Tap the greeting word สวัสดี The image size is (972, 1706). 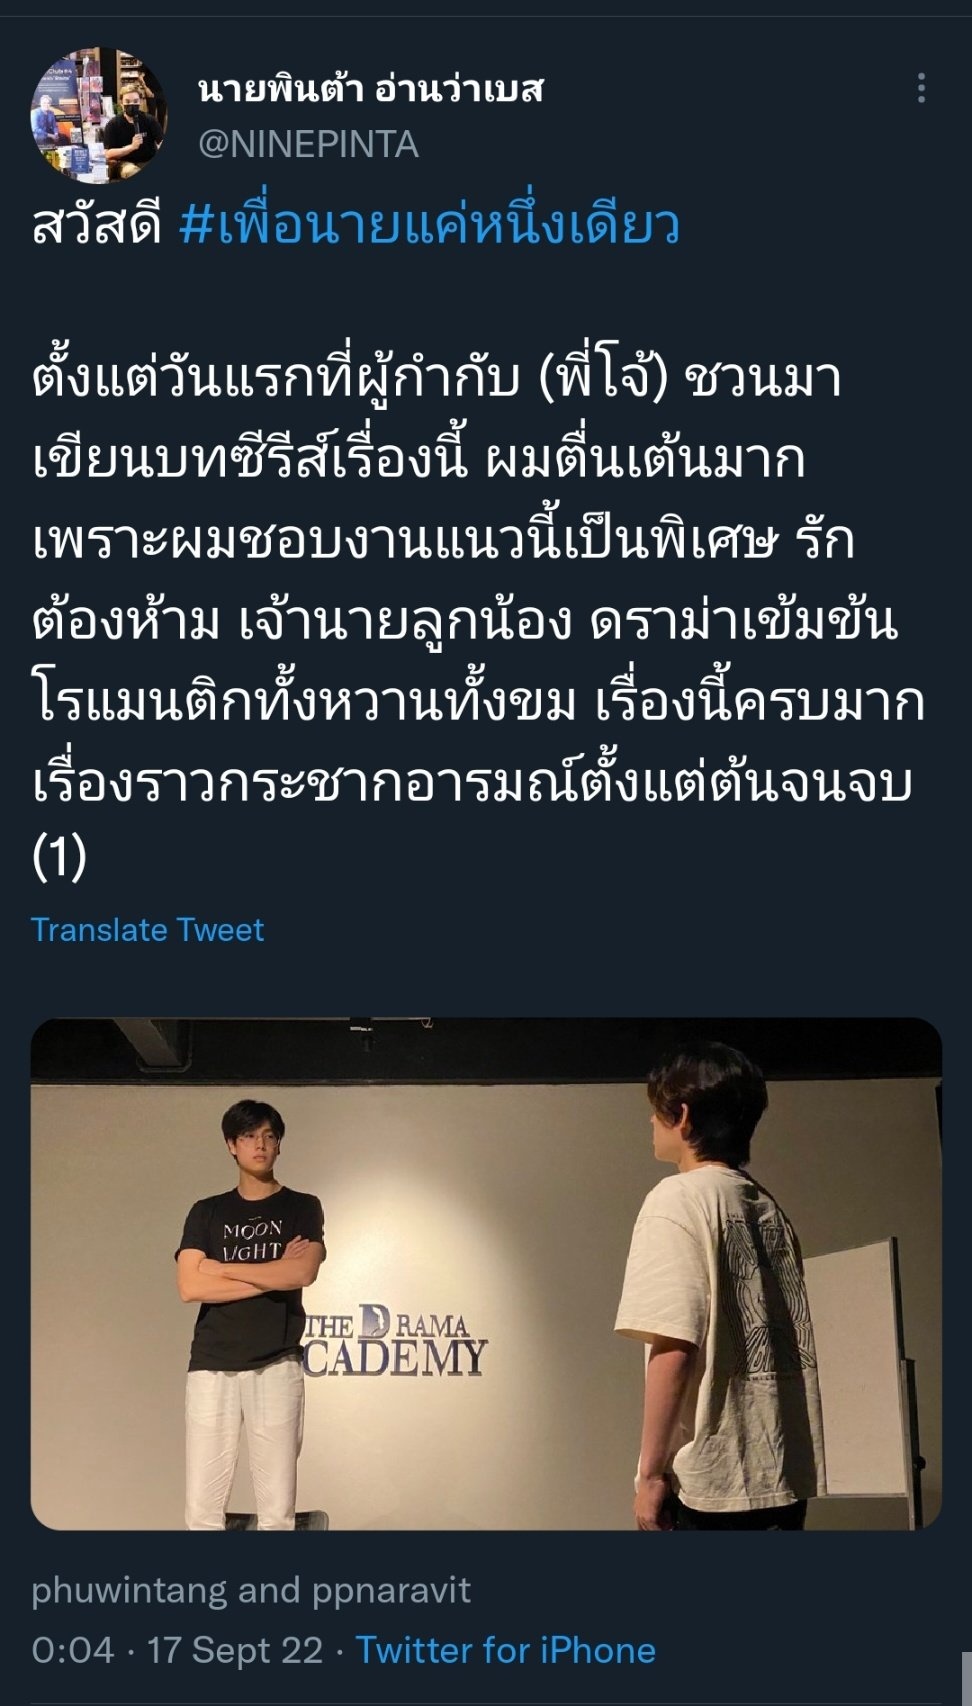coord(97,224)
